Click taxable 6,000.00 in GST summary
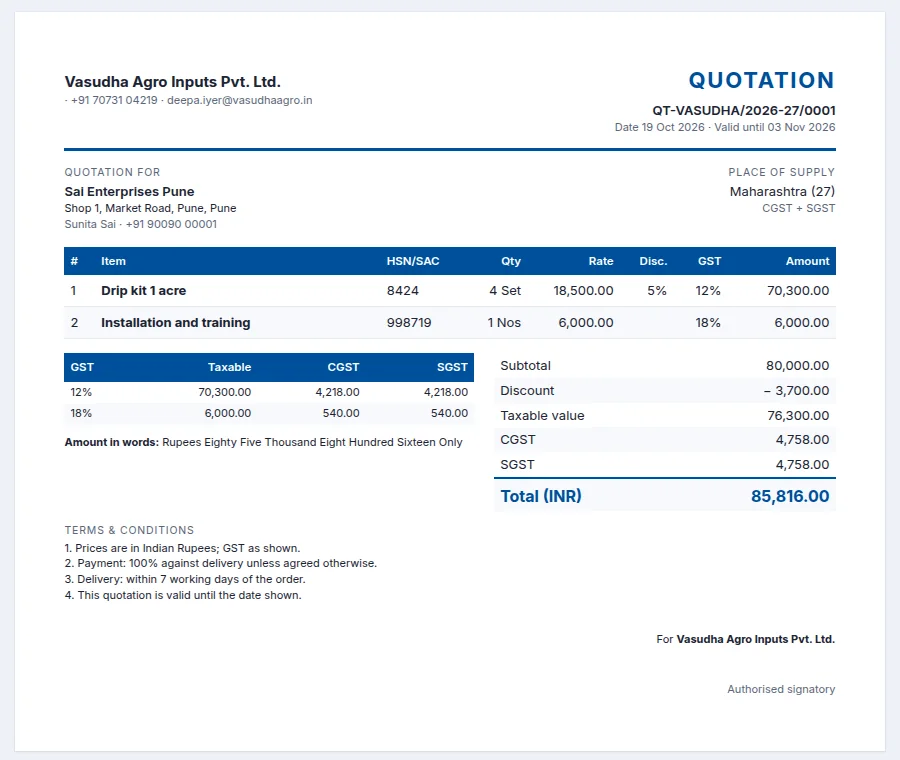 [x=228, y=413]
